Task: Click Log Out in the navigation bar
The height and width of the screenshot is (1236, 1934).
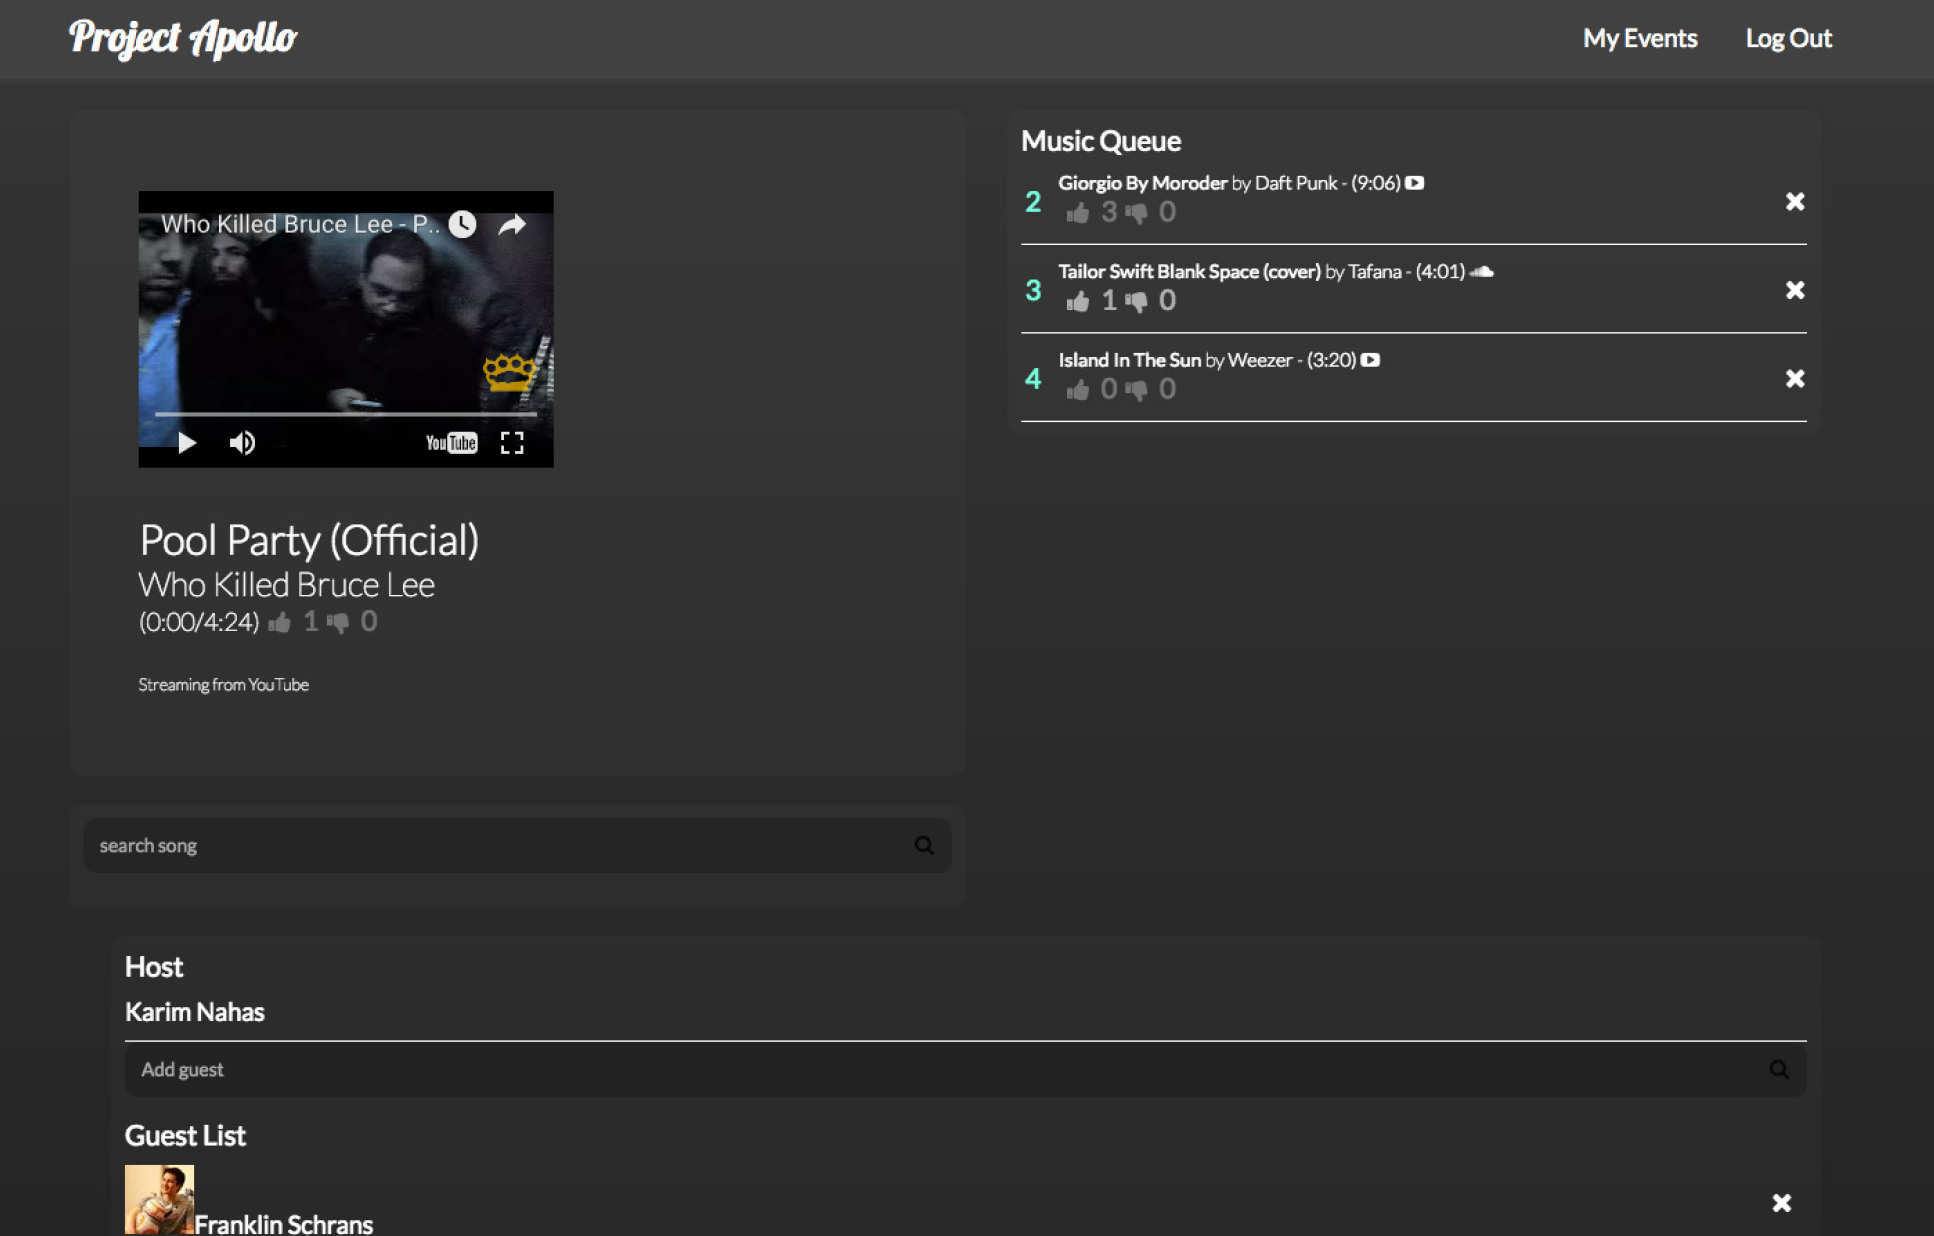Action: (1788, 39)
